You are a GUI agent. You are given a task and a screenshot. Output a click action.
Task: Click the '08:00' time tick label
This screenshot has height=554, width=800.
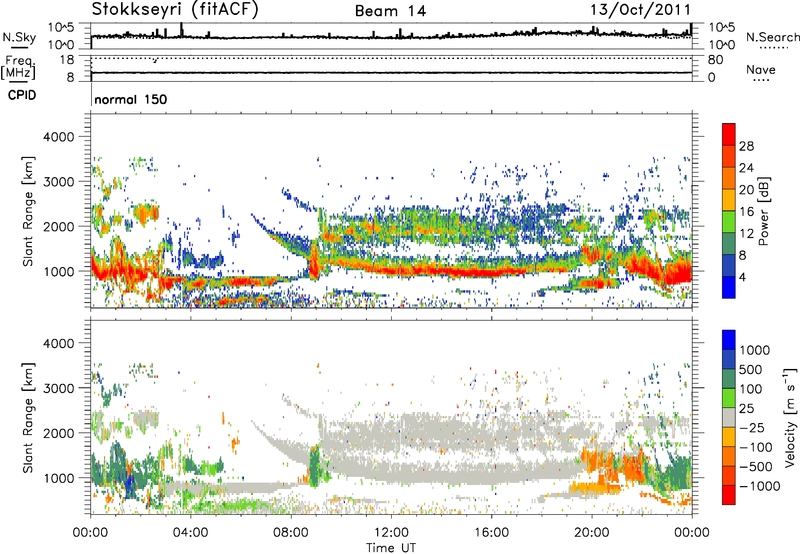(x=291, y=533)
